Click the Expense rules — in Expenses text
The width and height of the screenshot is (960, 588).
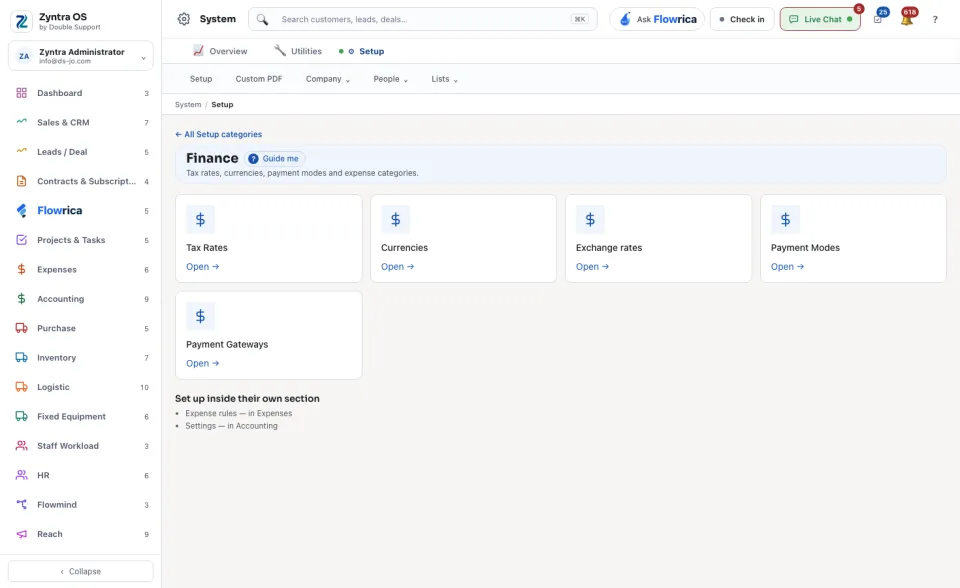239,413
